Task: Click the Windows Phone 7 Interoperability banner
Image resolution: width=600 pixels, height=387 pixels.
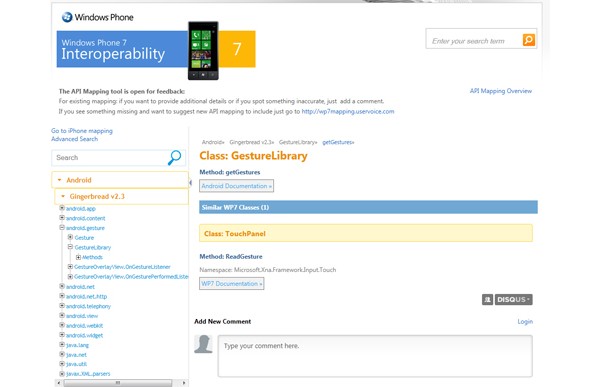Action: [156, 49]
